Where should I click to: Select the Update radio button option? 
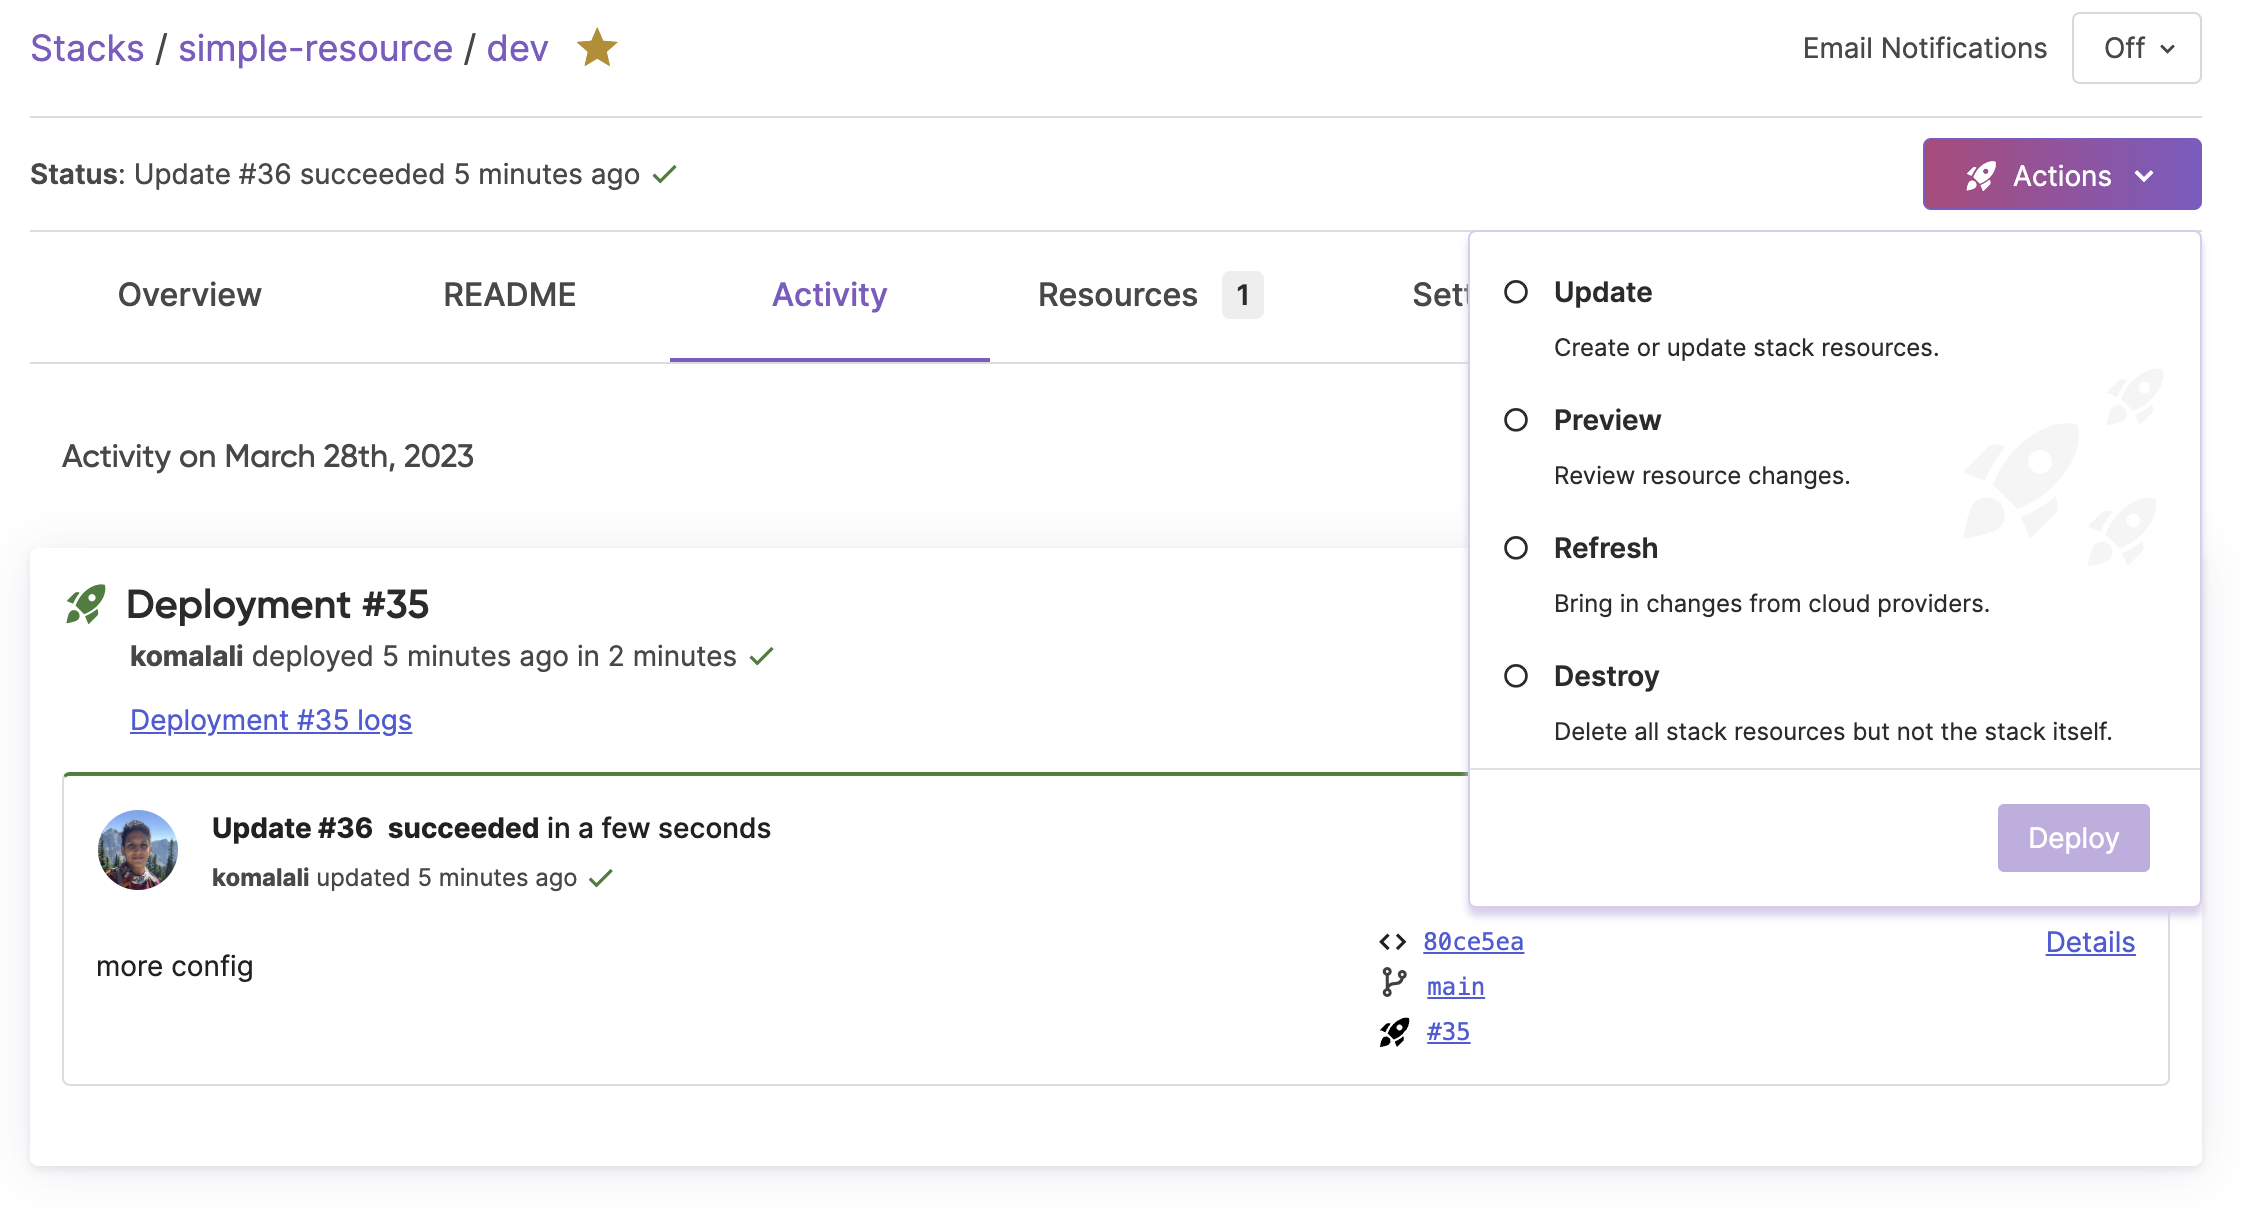[1516, 292]
